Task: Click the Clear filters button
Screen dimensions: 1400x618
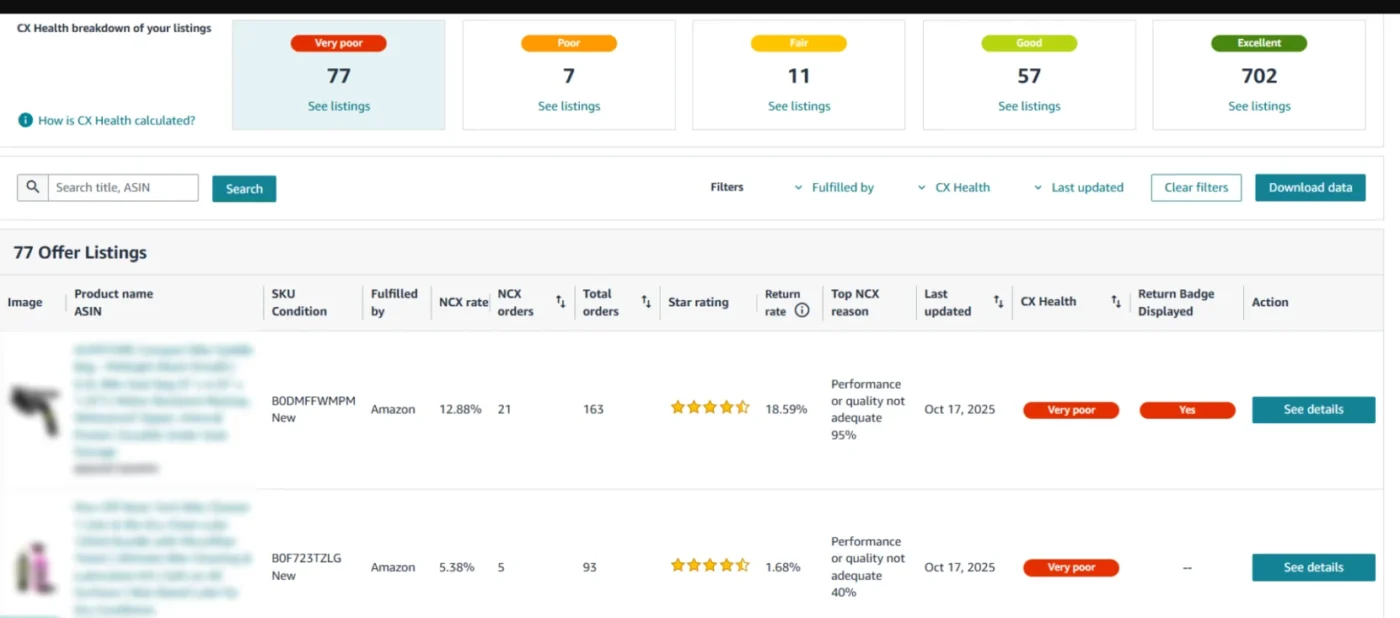Action: click(1196, 187)
